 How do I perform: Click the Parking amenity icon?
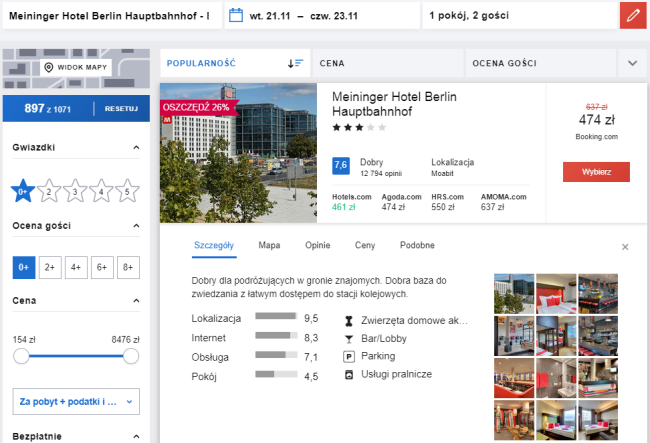click(349, 356)
